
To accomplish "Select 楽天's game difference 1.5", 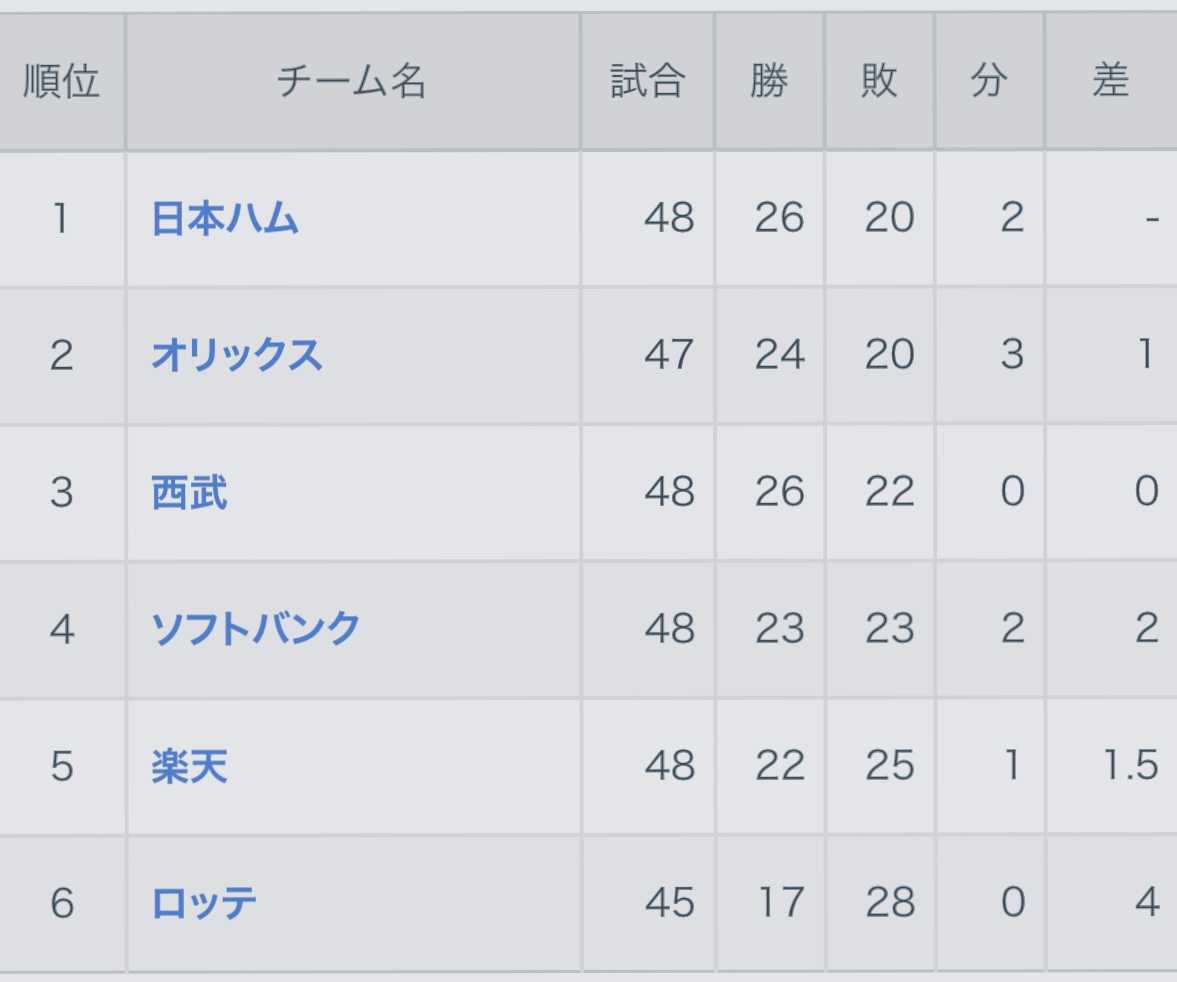I will click(x=1131, y=766).
